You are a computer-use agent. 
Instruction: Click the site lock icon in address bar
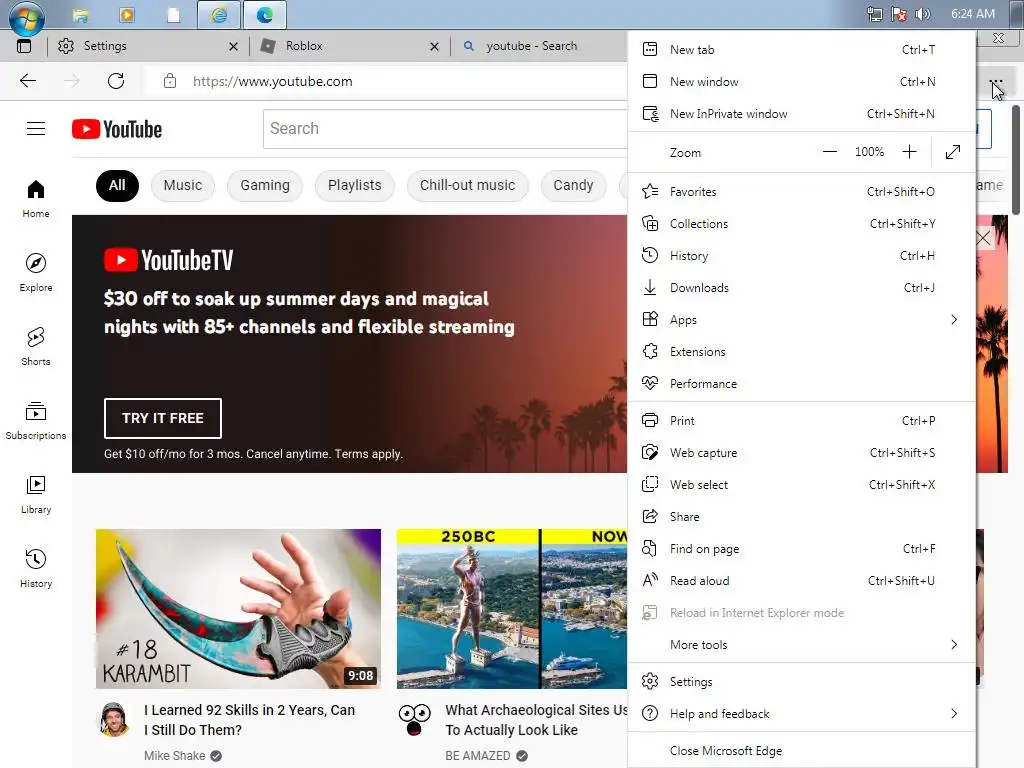(x=170, y=81)
